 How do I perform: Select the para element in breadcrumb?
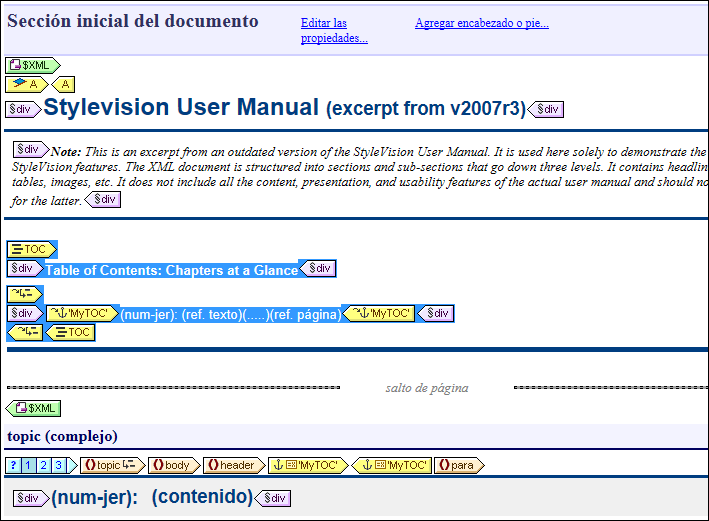[x=458, y=465]
